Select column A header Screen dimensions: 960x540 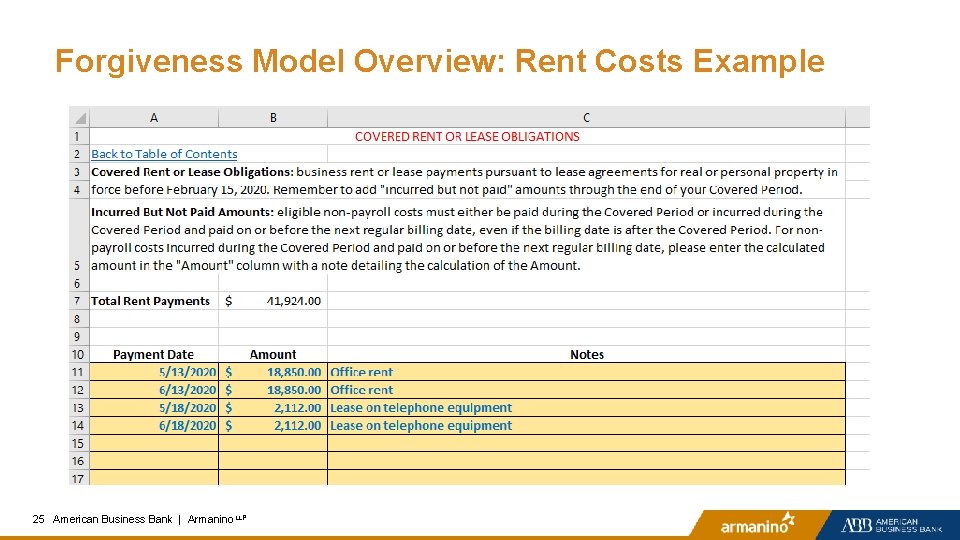(154, 118)
